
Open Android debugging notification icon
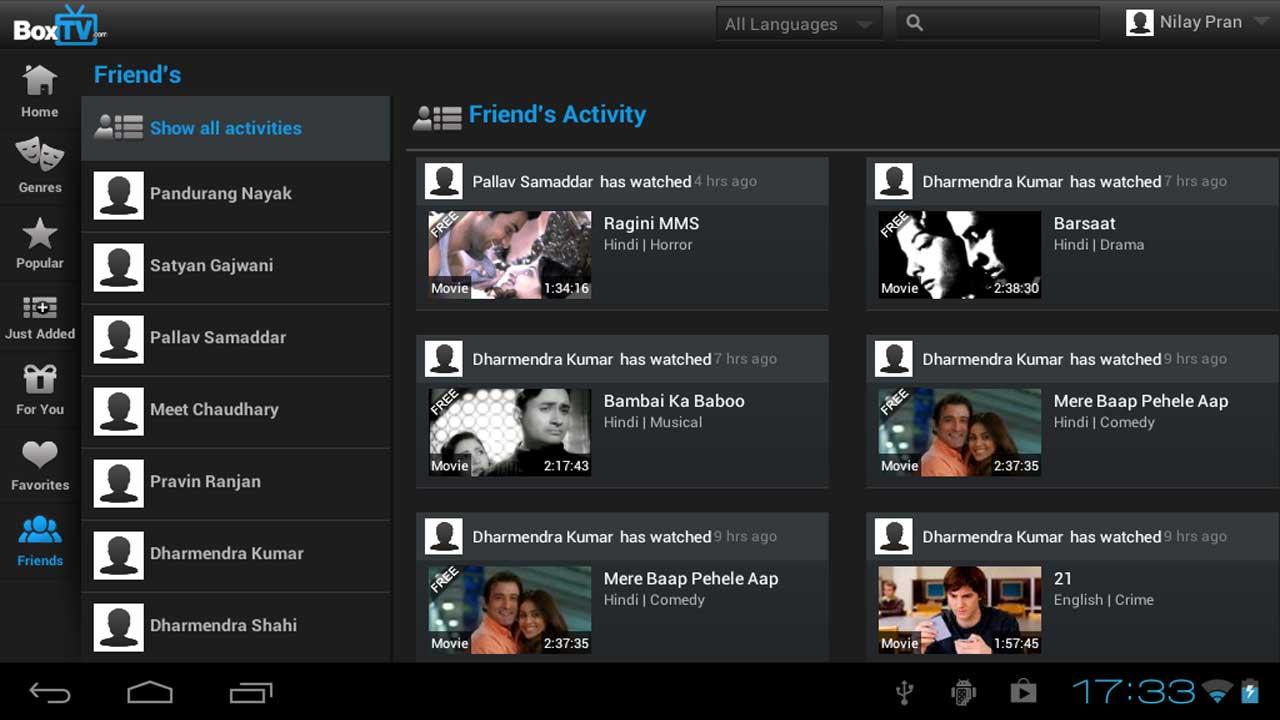pos(963,691)
